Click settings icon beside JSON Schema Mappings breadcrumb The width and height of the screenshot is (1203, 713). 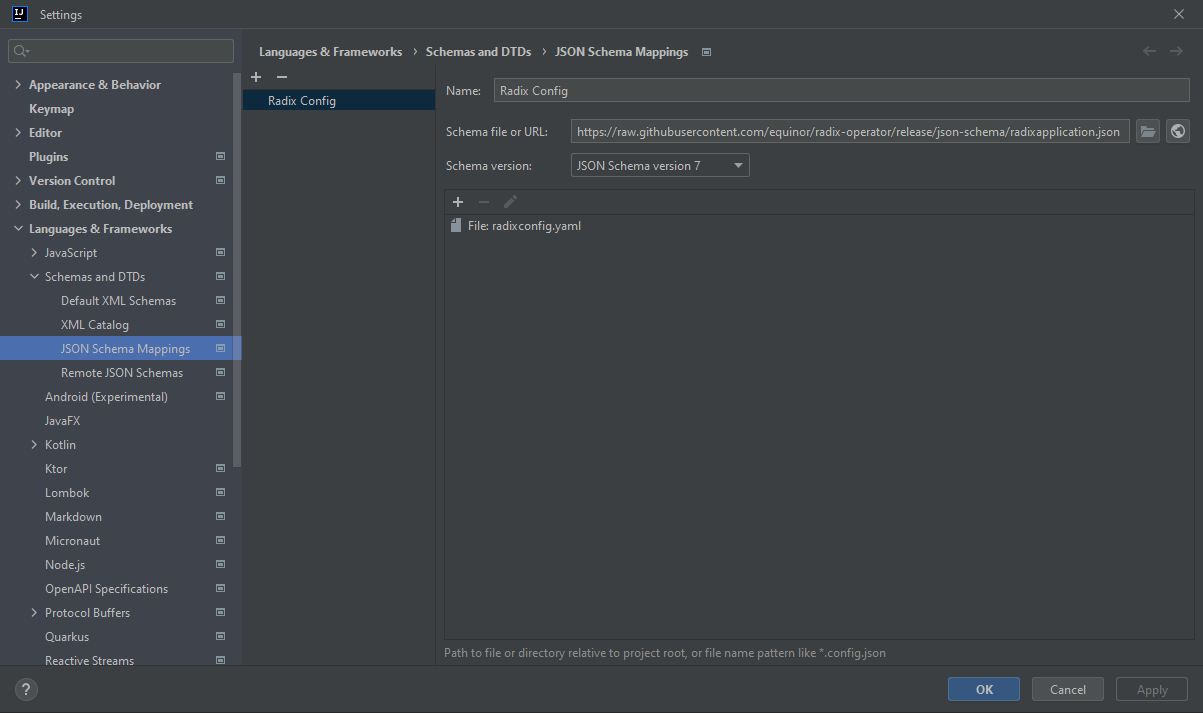click(706, 51)
